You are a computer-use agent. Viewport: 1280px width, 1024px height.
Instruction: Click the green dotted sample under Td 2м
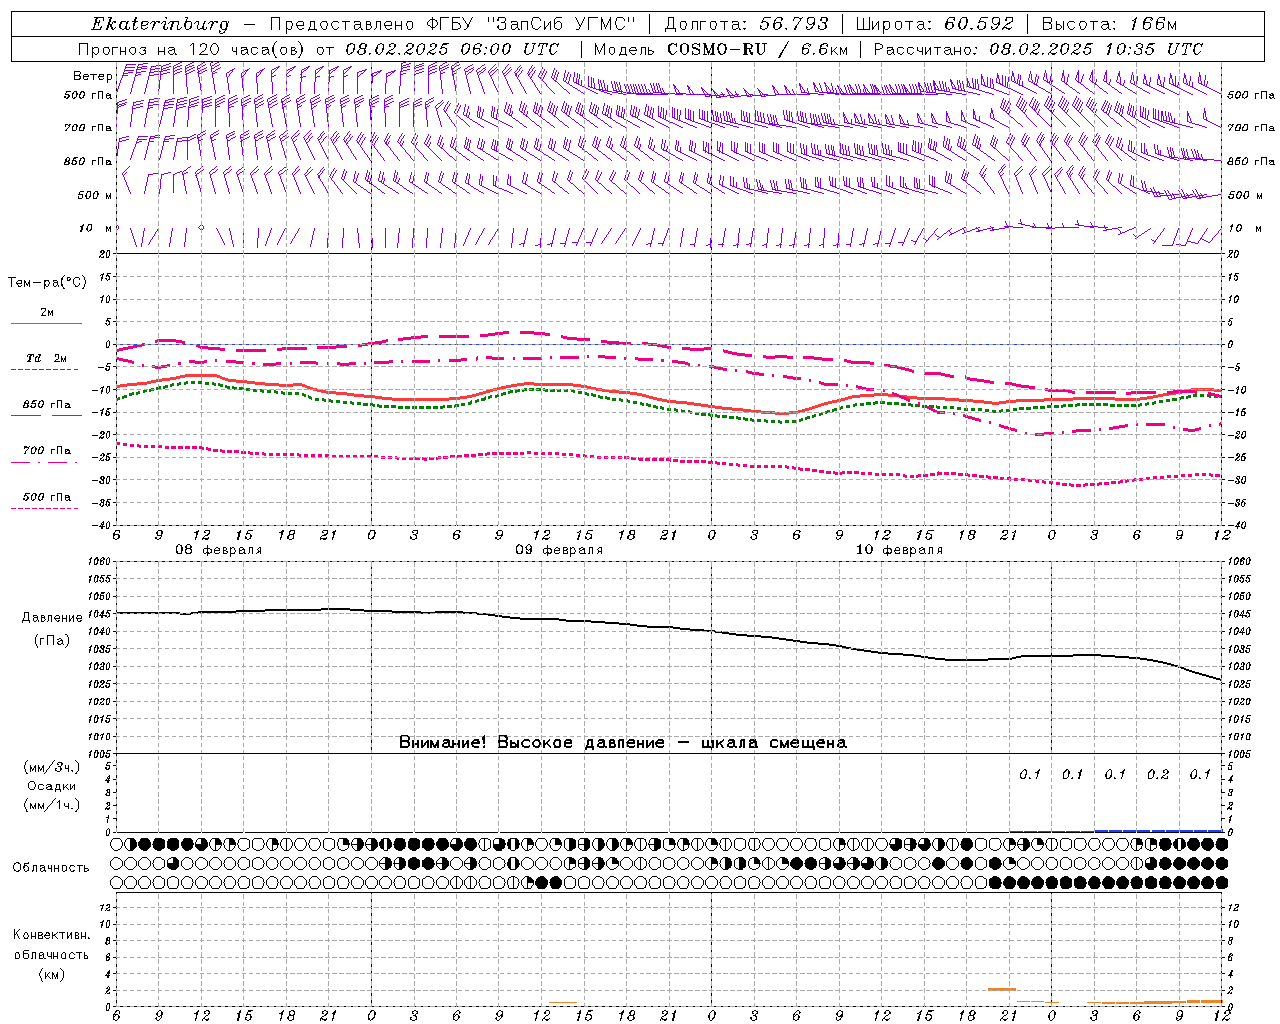click(x=44, y=370)
